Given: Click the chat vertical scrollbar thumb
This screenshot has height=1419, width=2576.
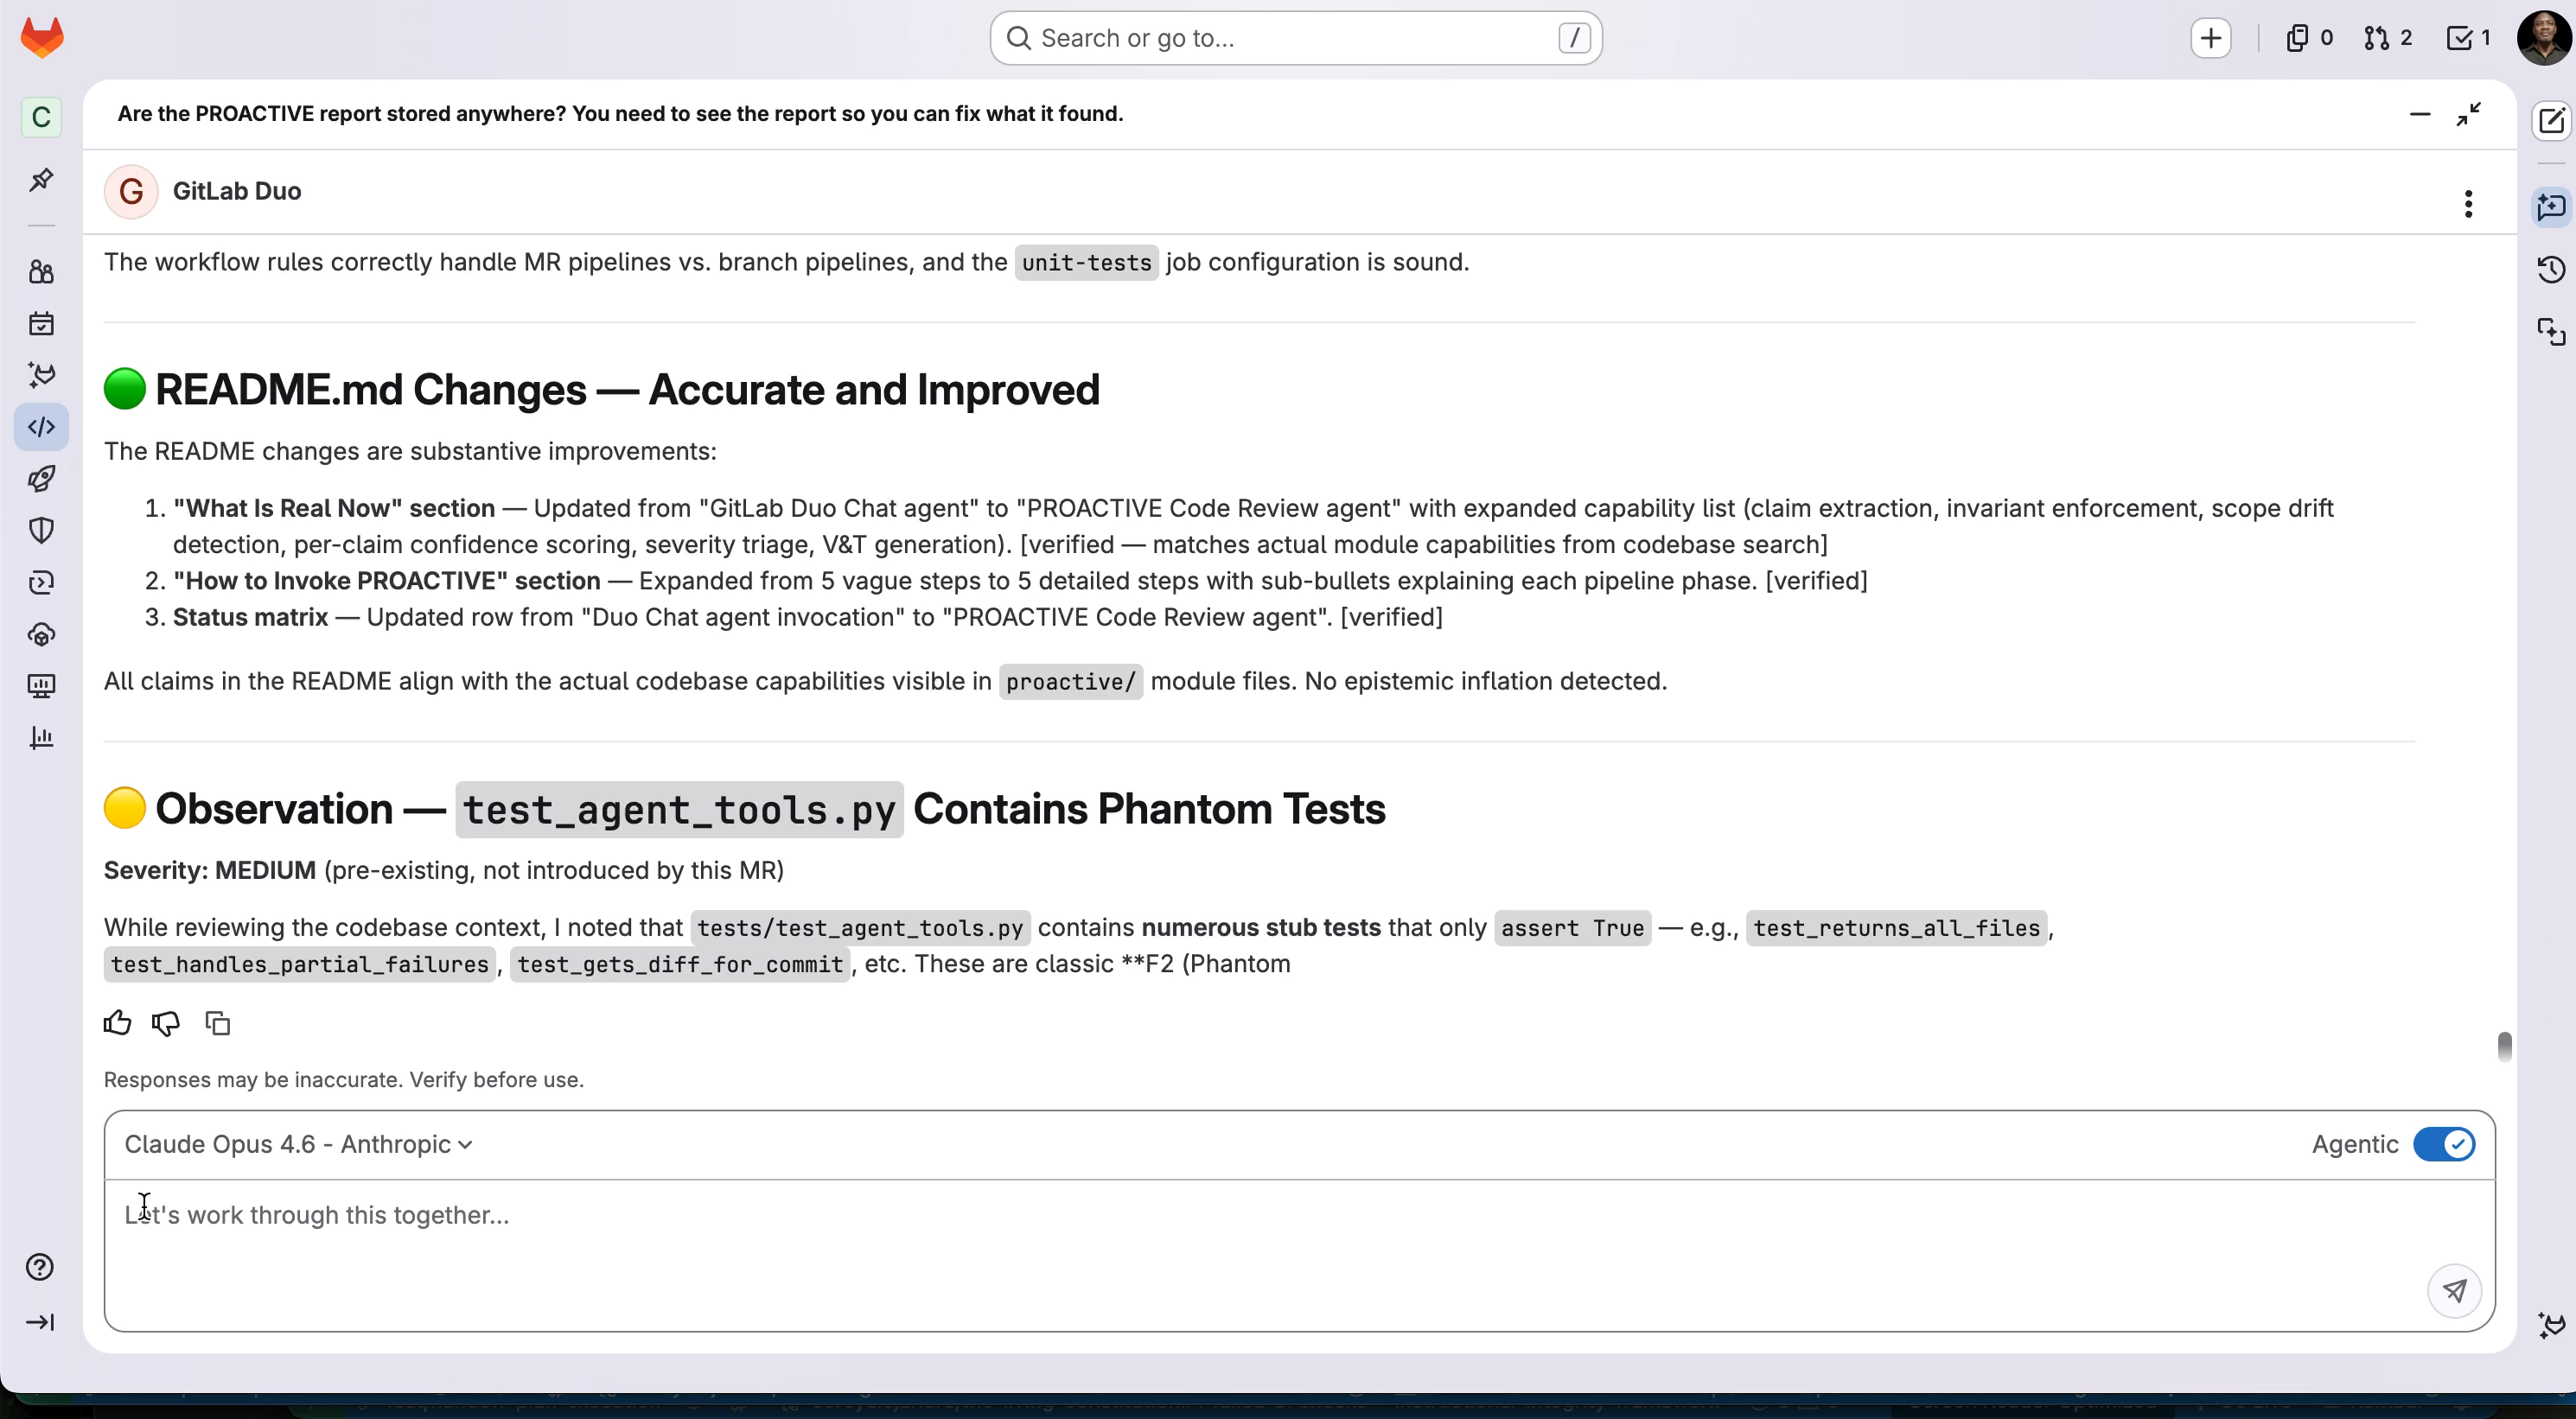Looking at the screenshot, I should 2504,1046.
